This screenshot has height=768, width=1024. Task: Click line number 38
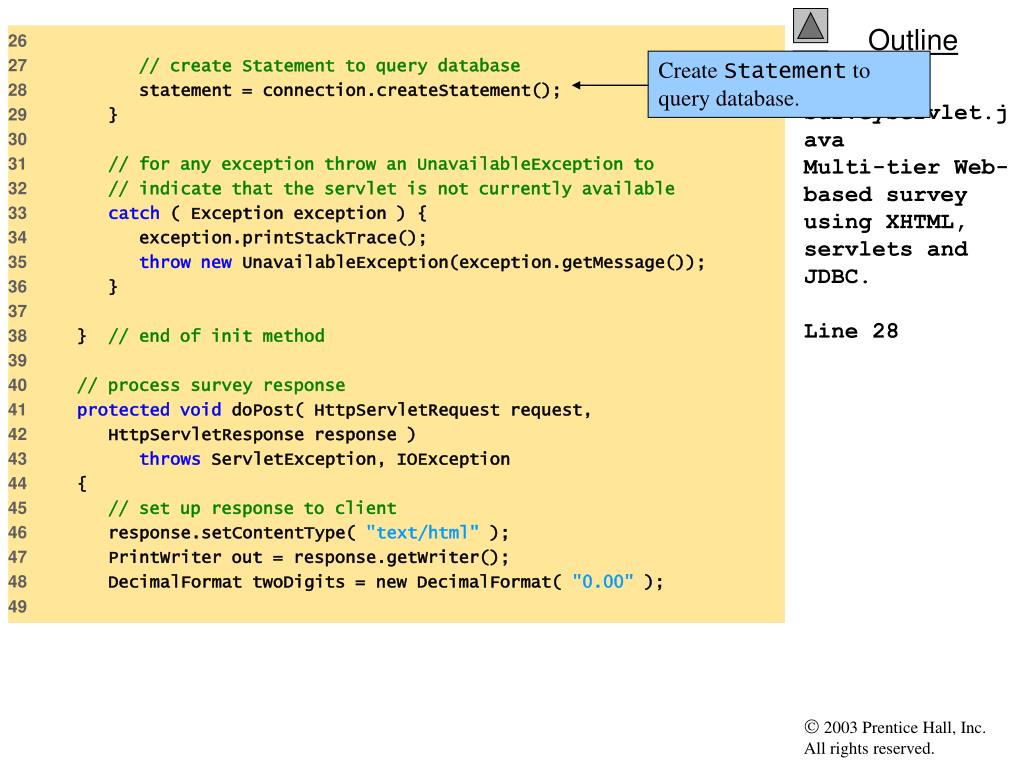18,336
